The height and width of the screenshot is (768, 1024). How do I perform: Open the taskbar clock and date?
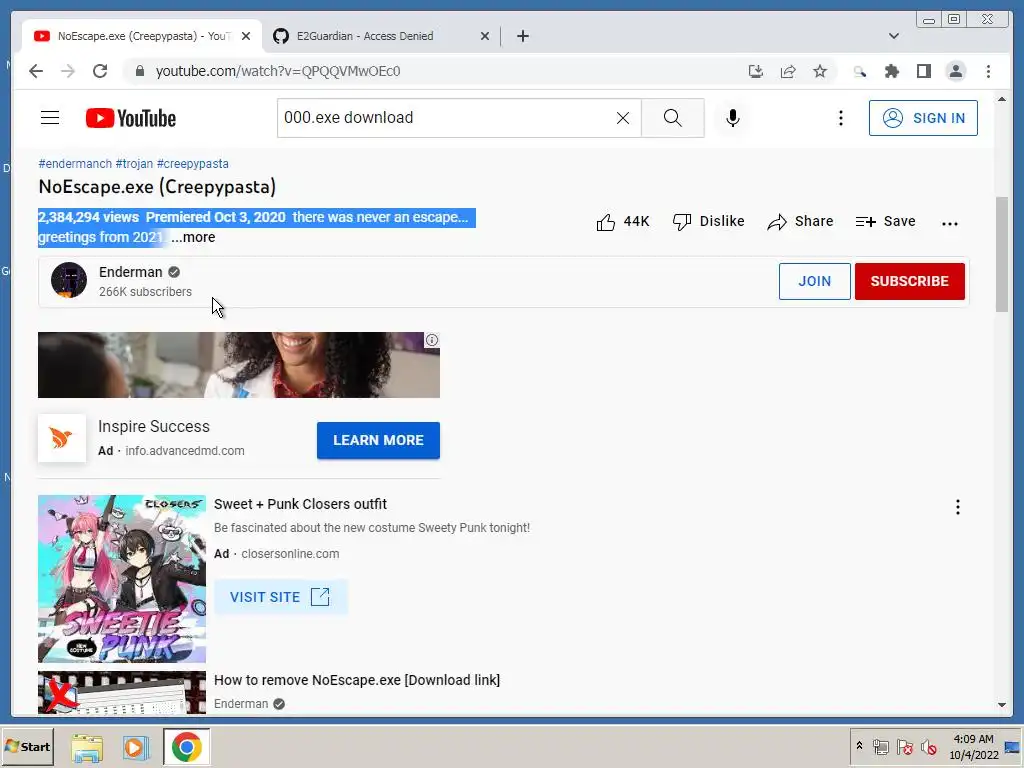(x=974, y=747)
